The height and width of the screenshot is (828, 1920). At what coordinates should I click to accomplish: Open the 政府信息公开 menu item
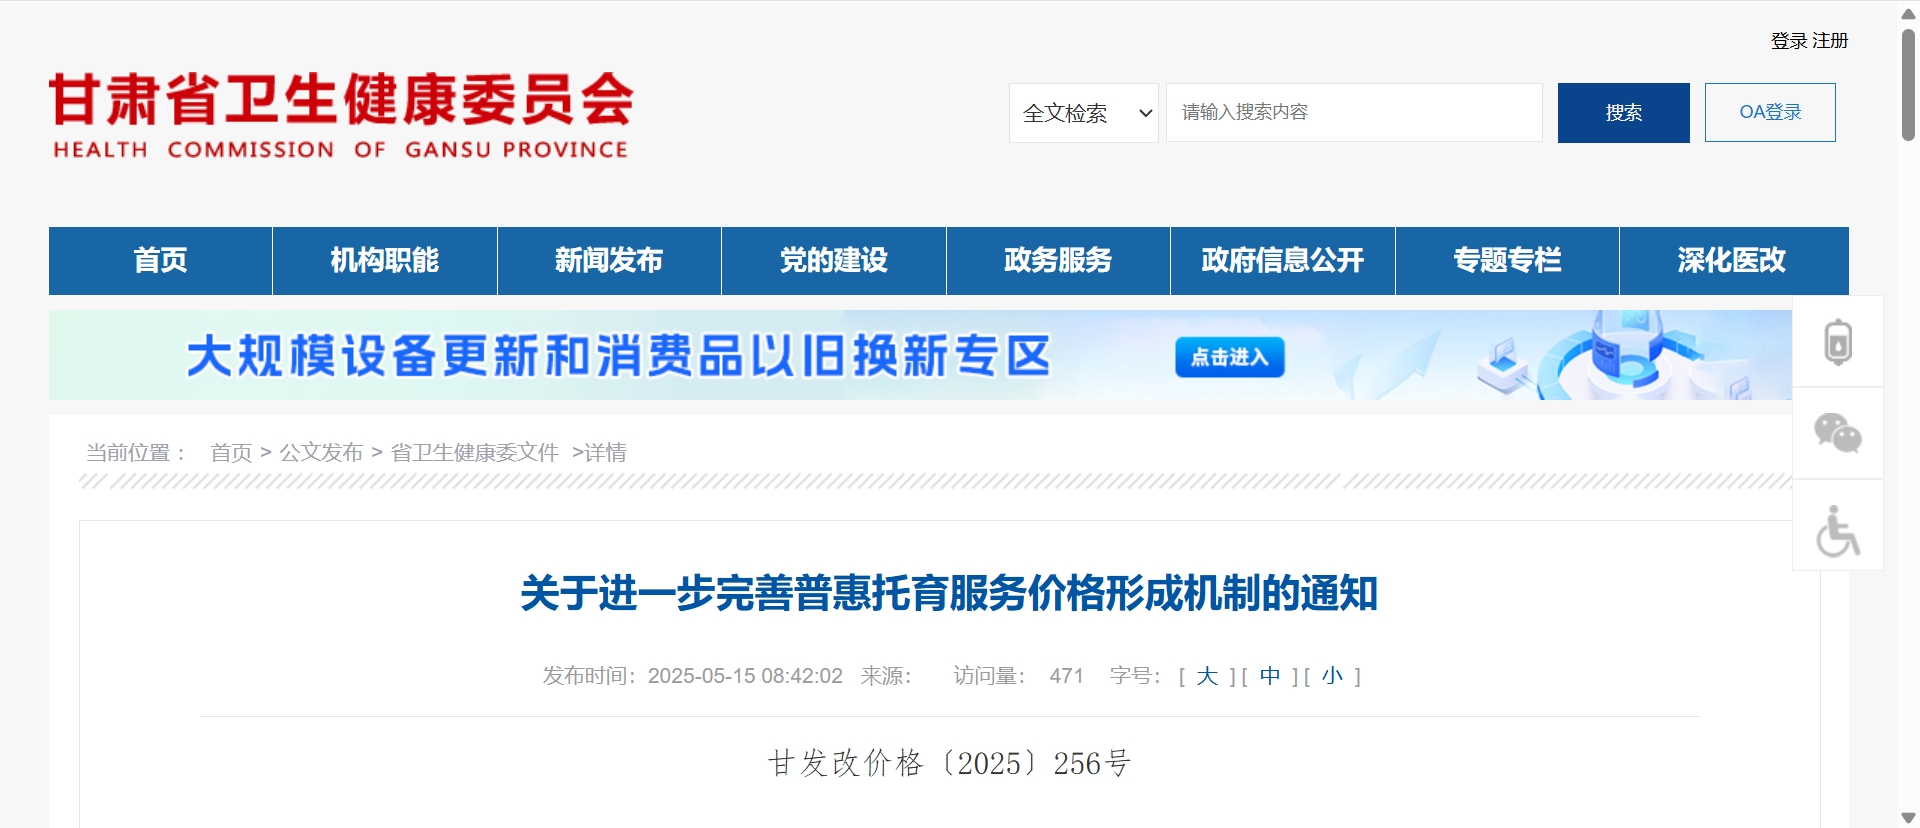point(1282,260)
